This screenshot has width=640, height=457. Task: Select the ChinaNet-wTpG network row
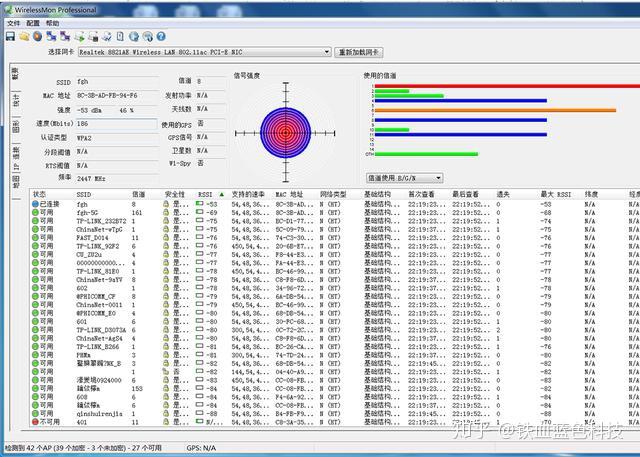click(335, 229)
